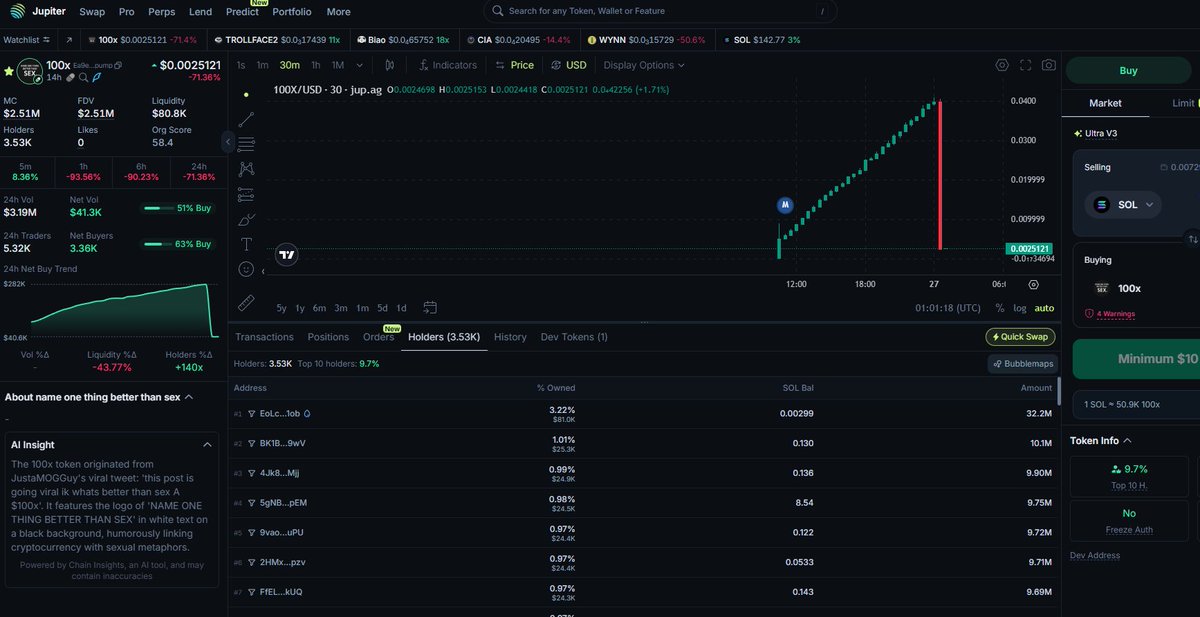Open Bubblemaps from the holders panel
The width and height of the screenshot is (1200, 617).
1022,363
